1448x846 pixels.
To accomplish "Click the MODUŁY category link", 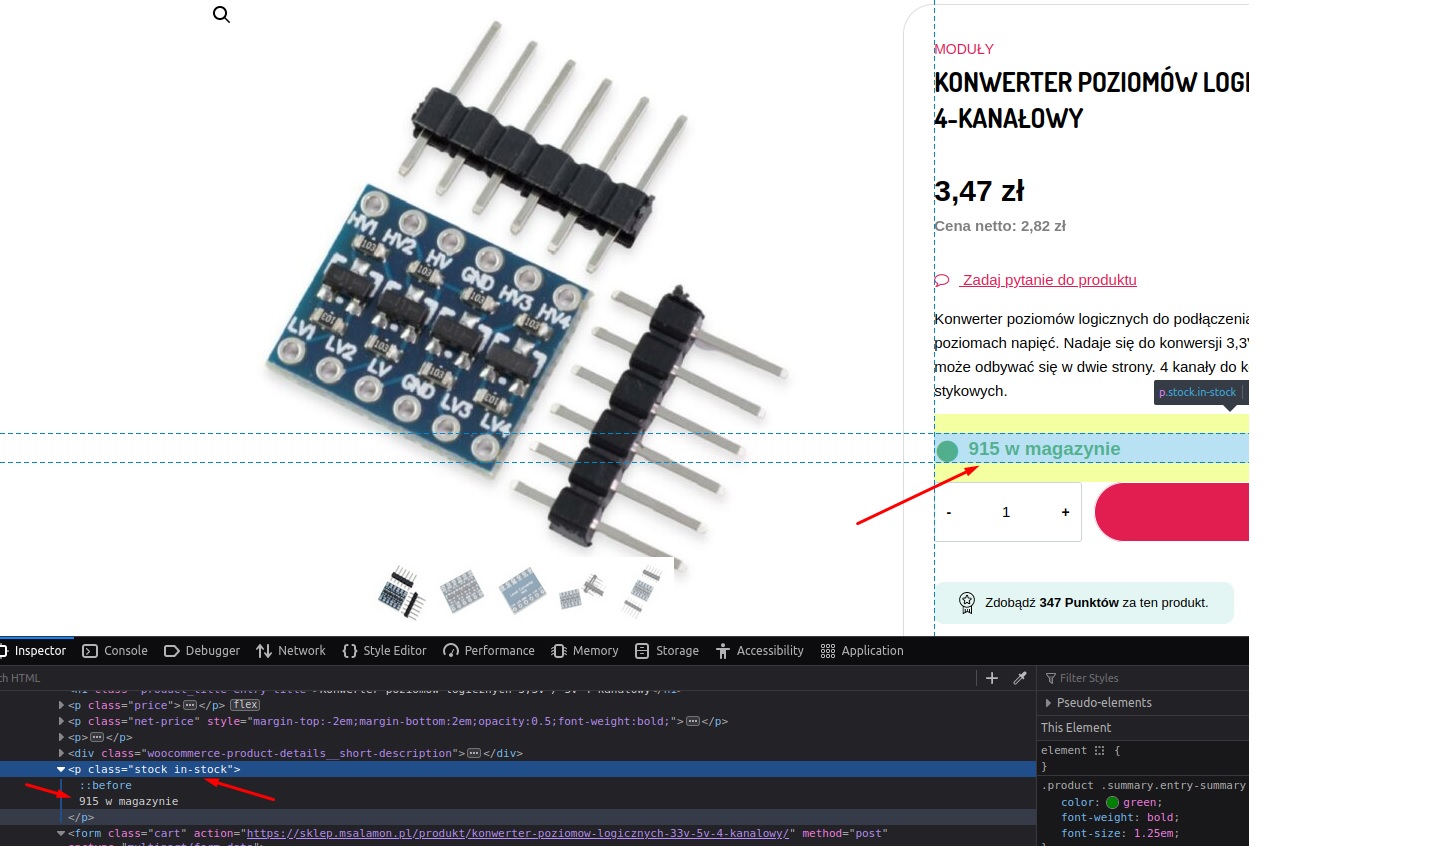I will (x=964, y=49).
